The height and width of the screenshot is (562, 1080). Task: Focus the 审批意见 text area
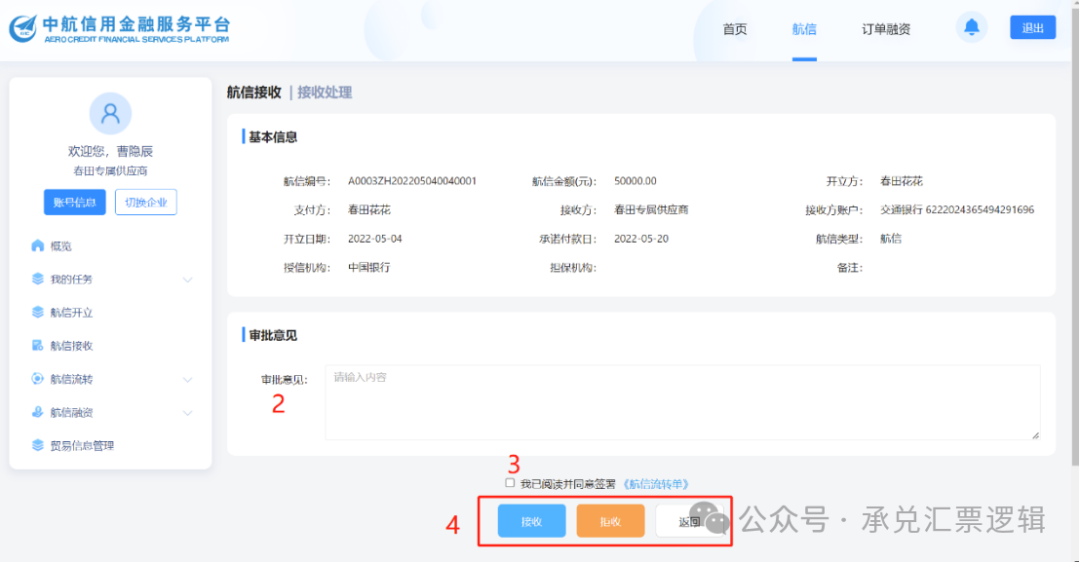(683, 402)
